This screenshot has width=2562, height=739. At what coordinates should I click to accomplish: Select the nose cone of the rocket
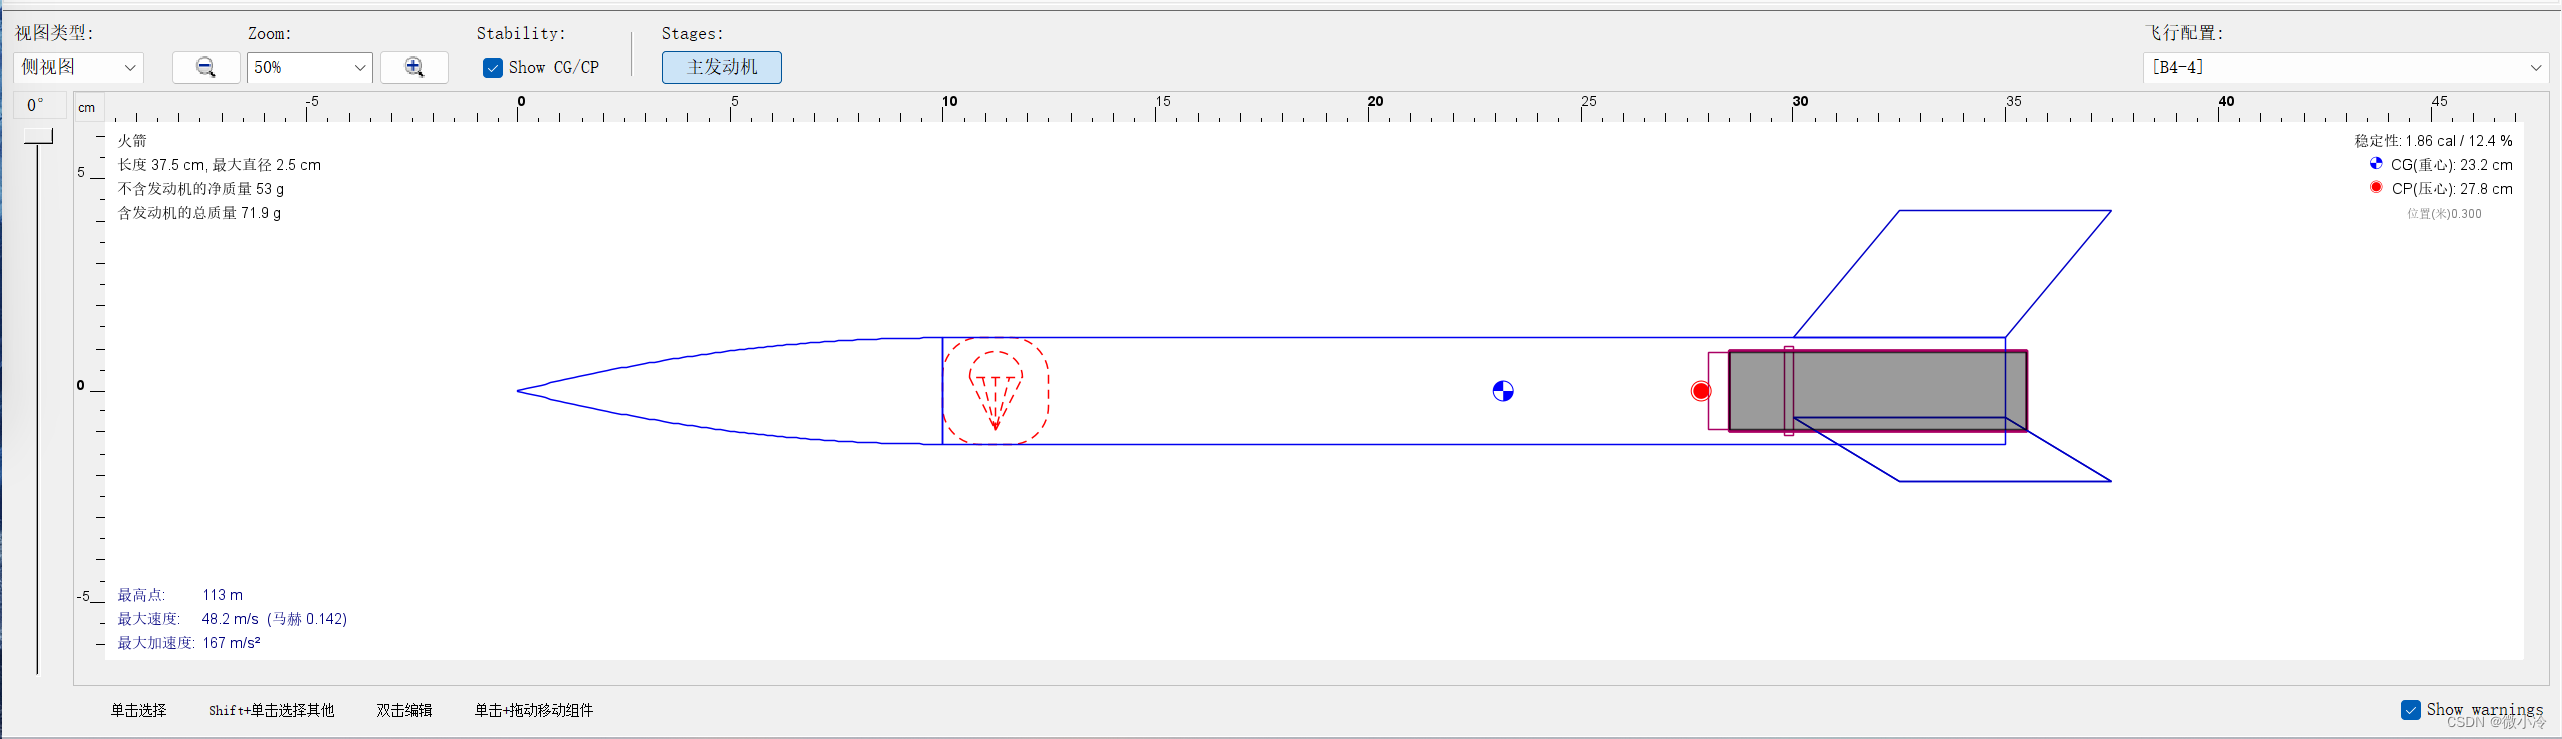(x=730, y=391)
